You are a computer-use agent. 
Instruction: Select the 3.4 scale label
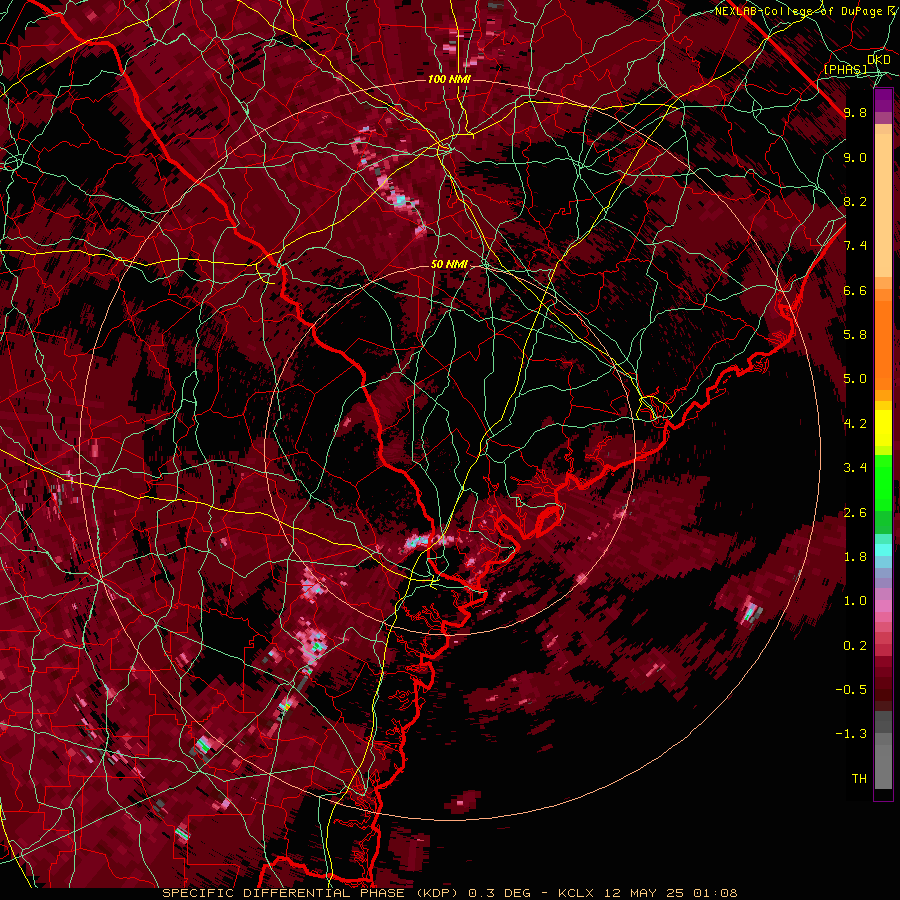click(x=855, y=468)
